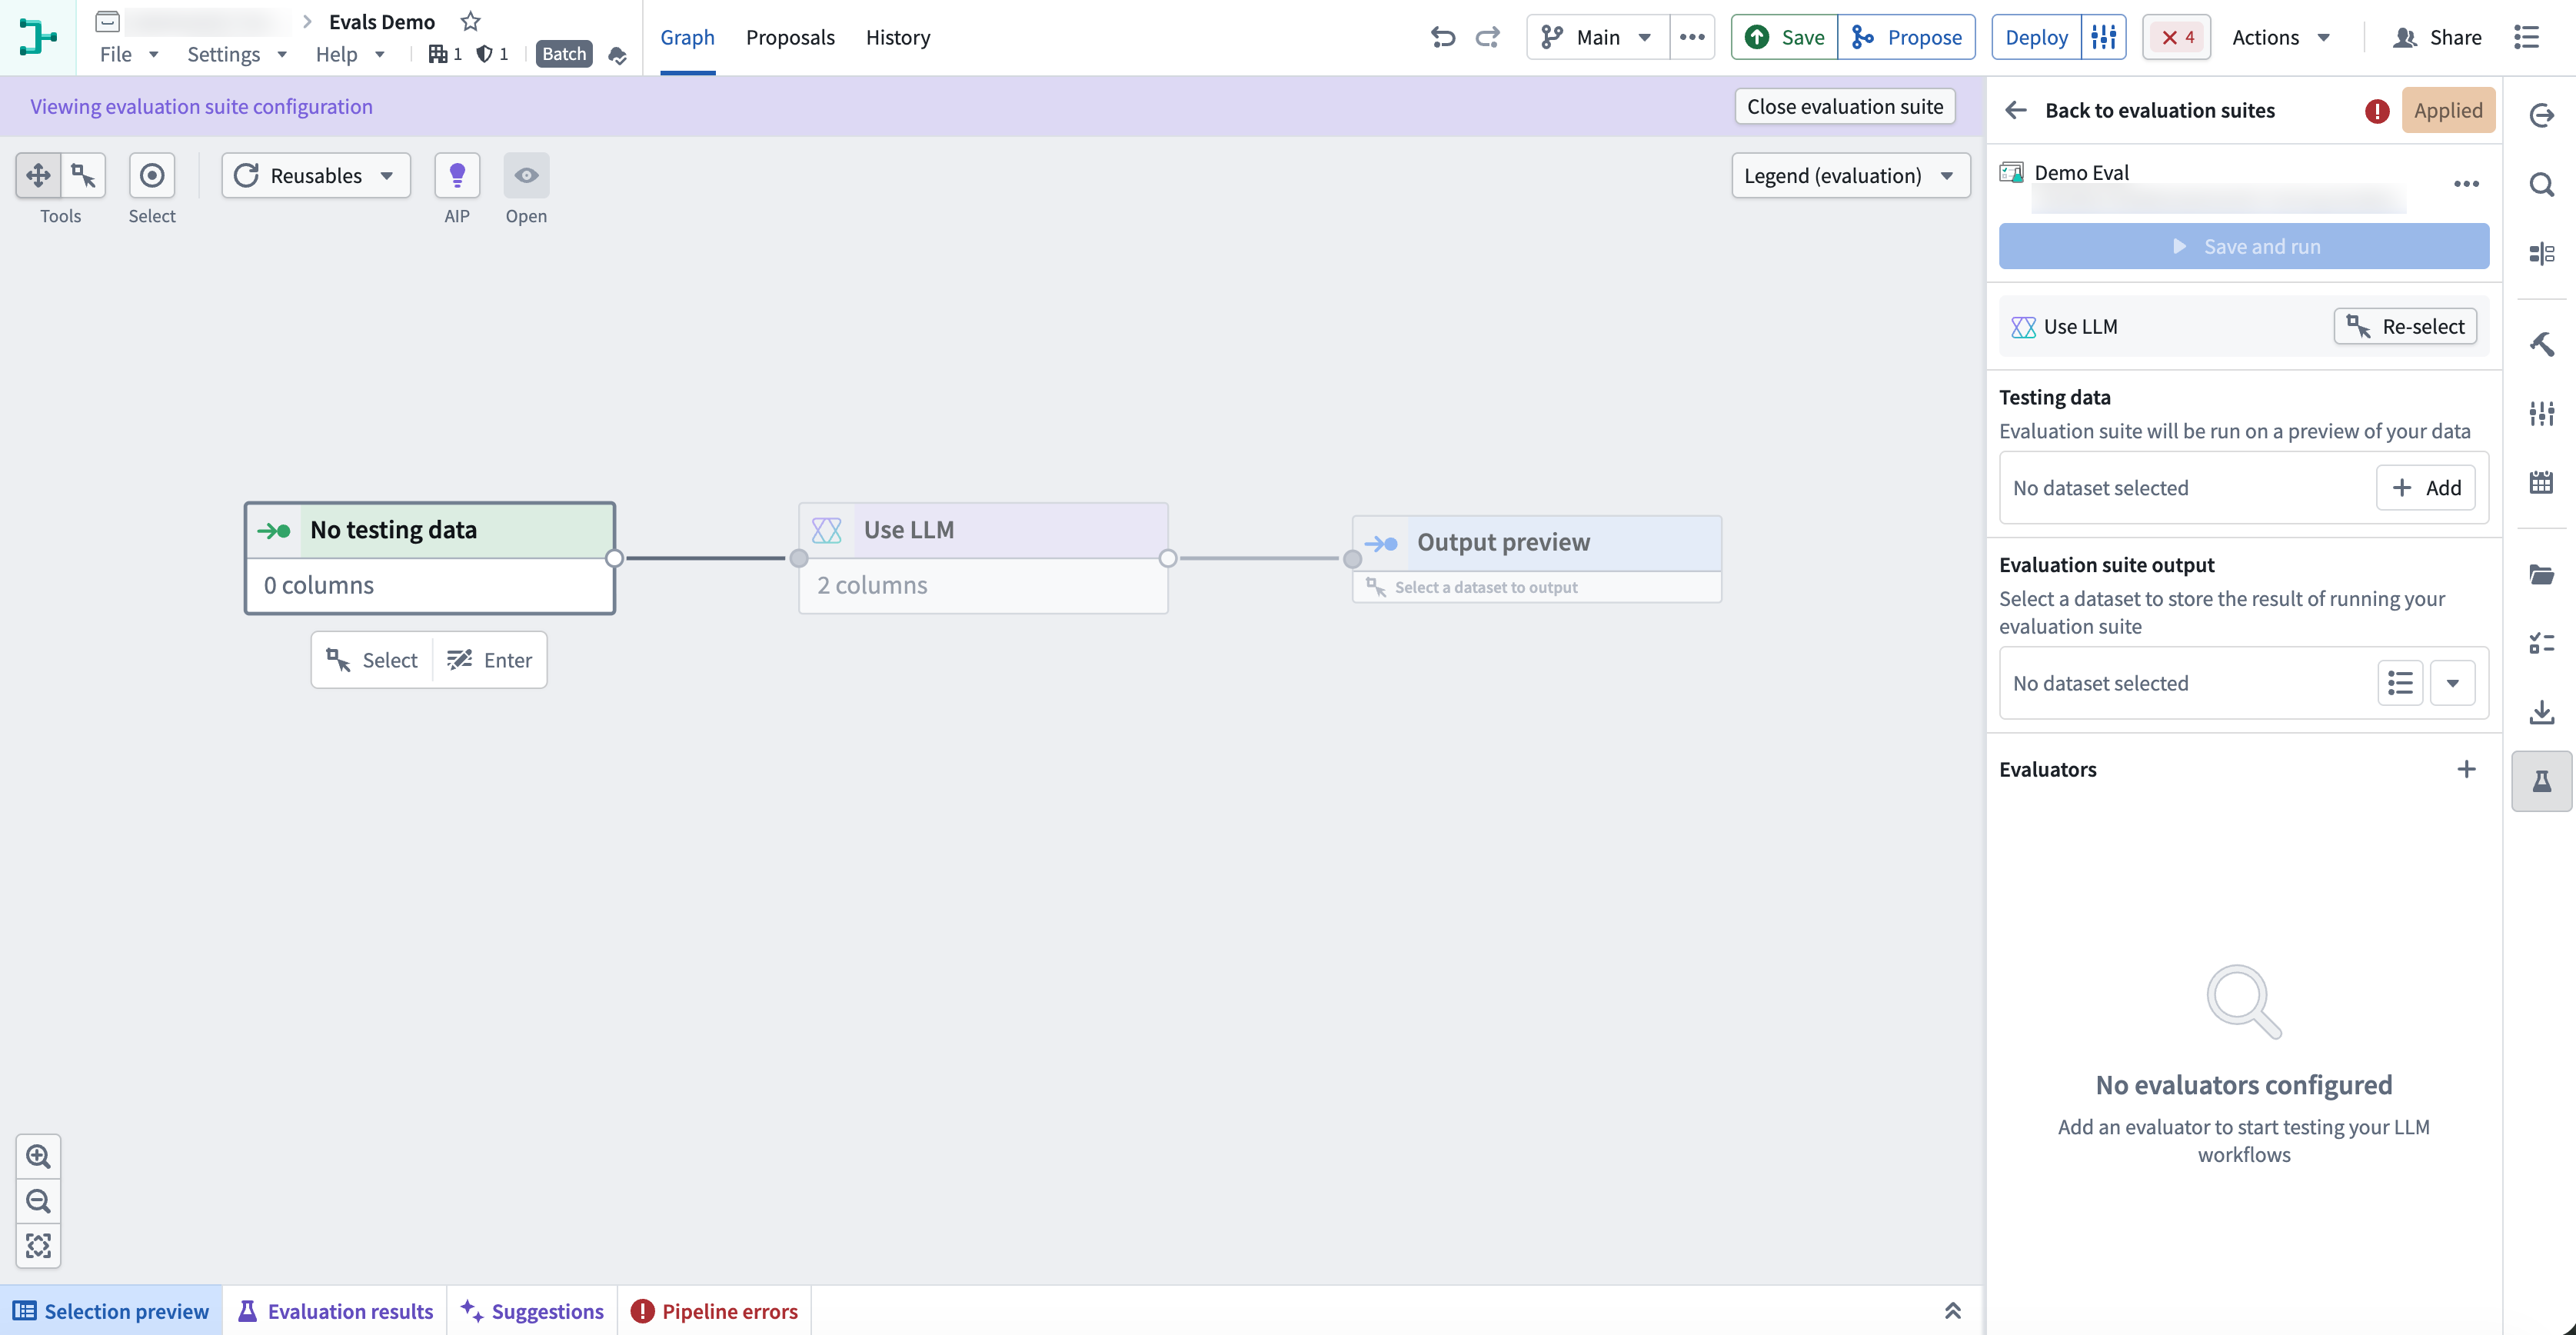Open the folder icon in right sidebar

[2541, 574]
